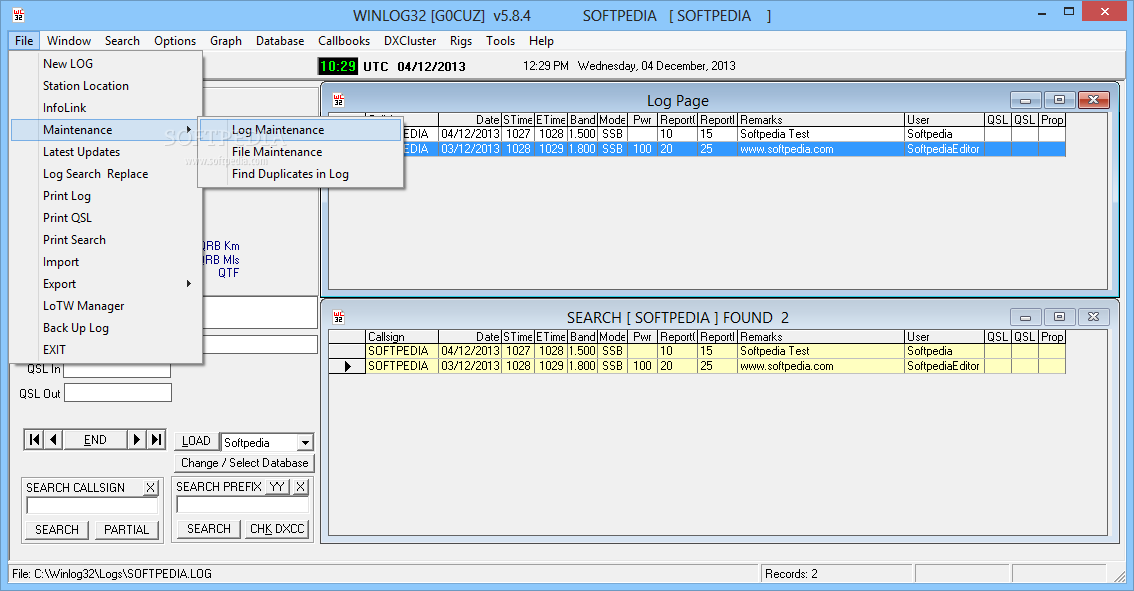The width and height of the screenshot is (1134, 591).
Task: Open the Graph menu
Action: (x=226, y=41)
